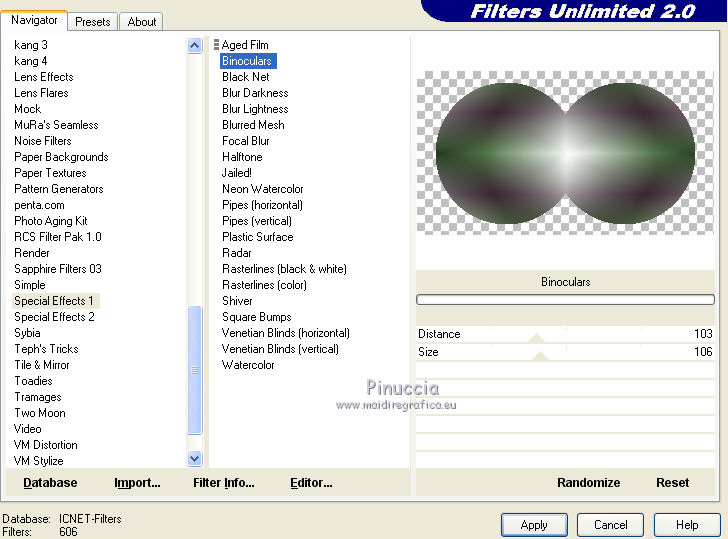Image resolution: width=728 pixels, height=539 pixels.
Task: Select Pattern Generators category
Action: [x=58, y=189]
